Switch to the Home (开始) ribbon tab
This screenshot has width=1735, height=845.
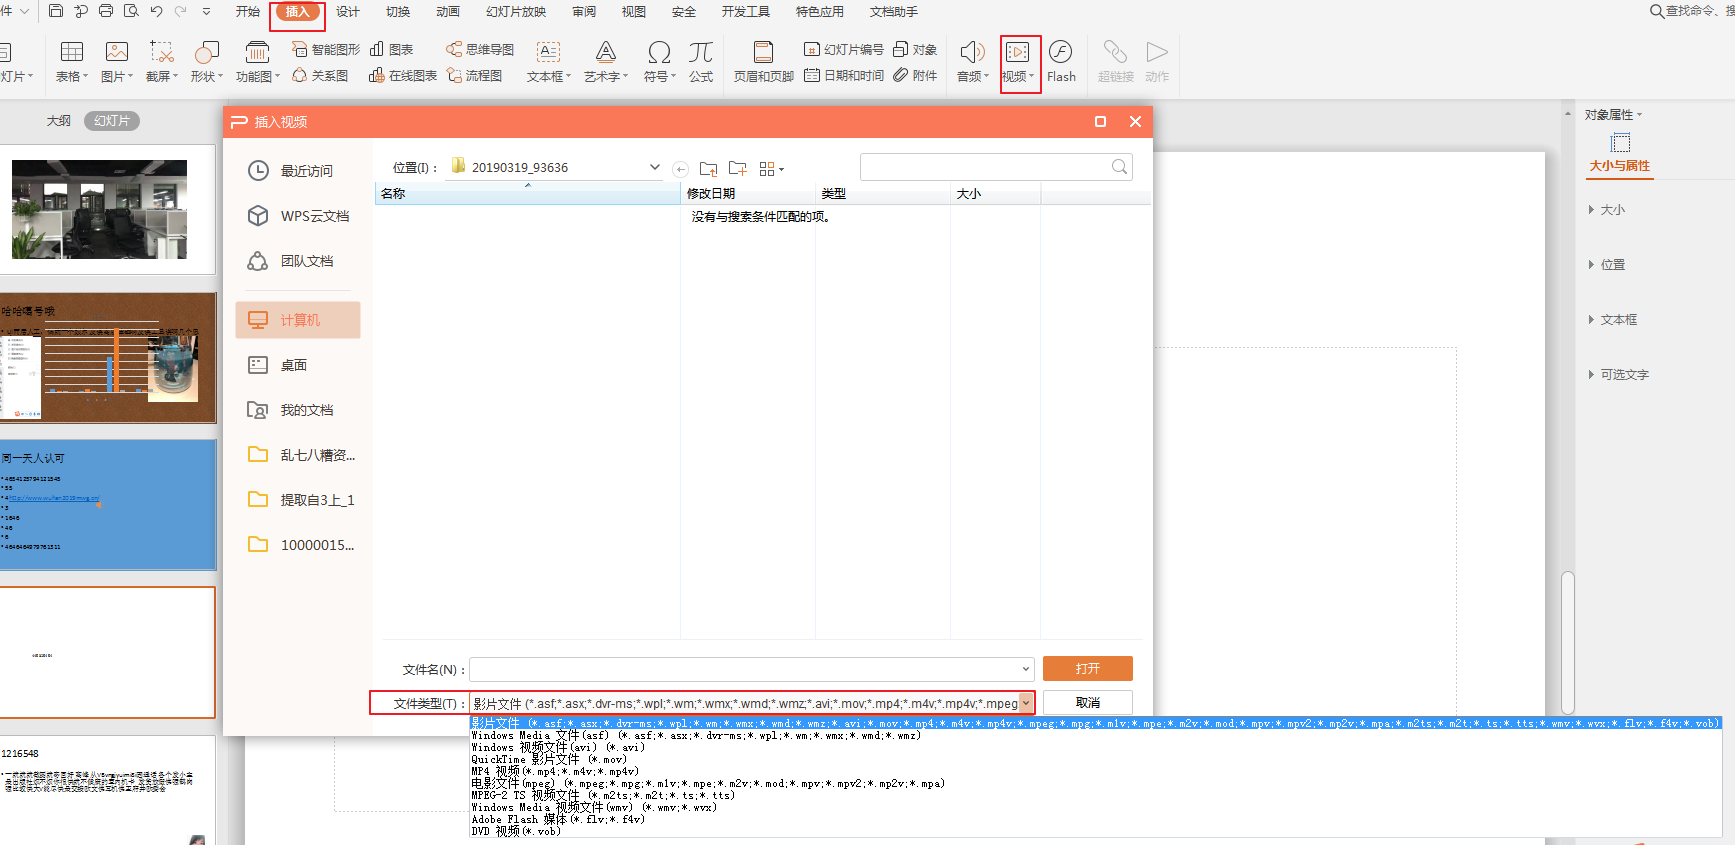(247, 12)
